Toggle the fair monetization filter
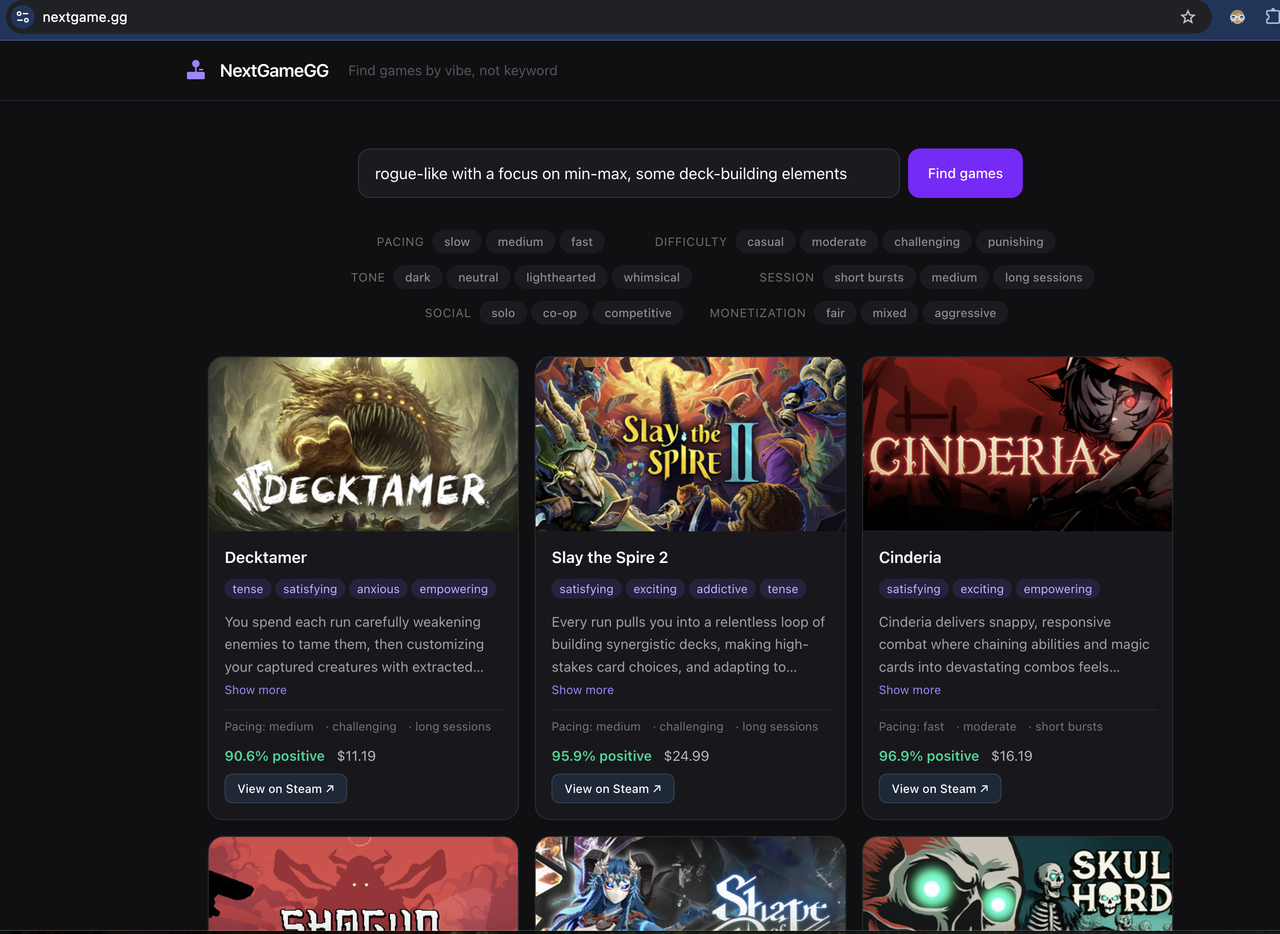 click(x=835, y=313)
